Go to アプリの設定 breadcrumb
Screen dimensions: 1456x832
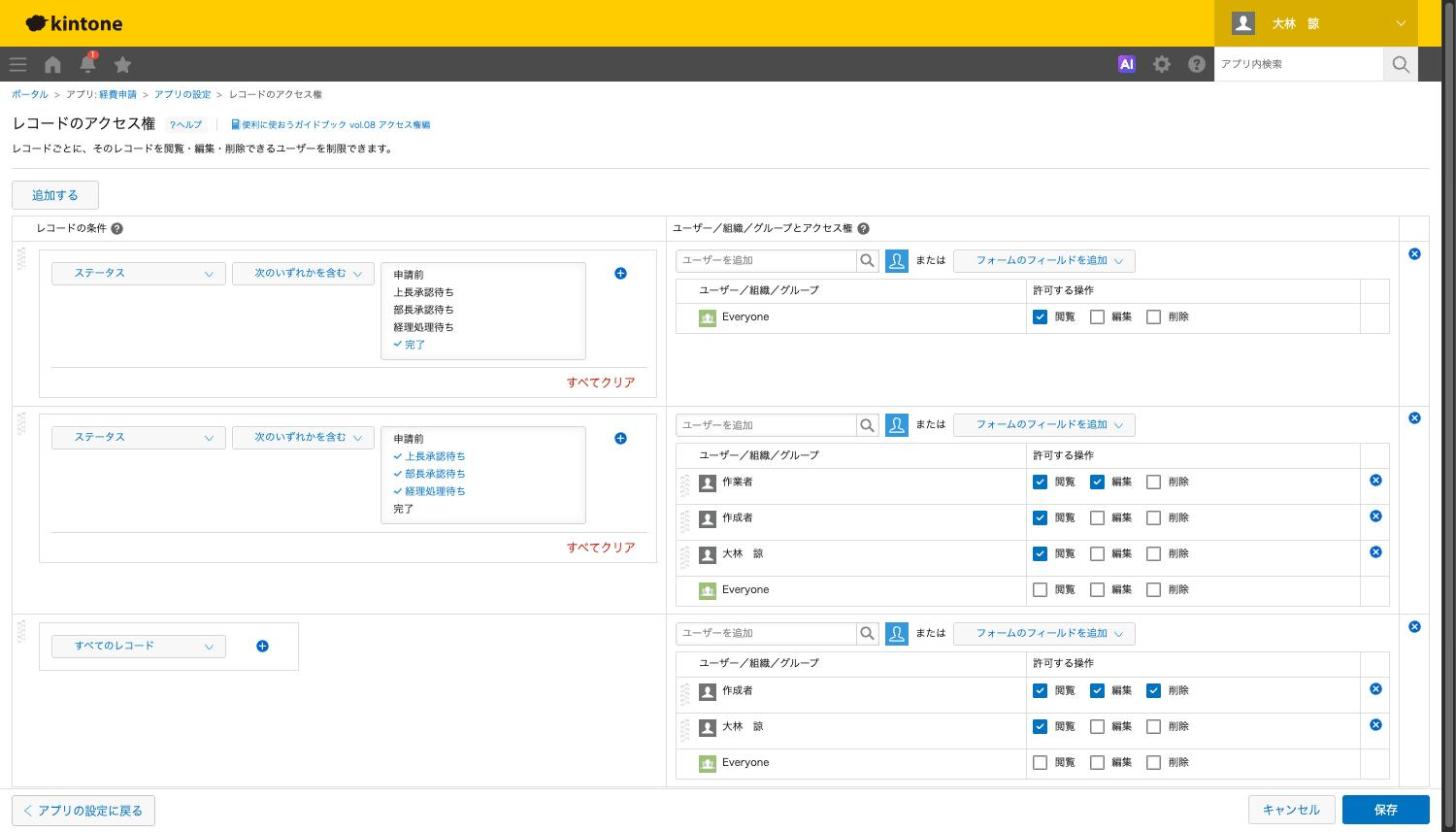(x=182, y=94)
